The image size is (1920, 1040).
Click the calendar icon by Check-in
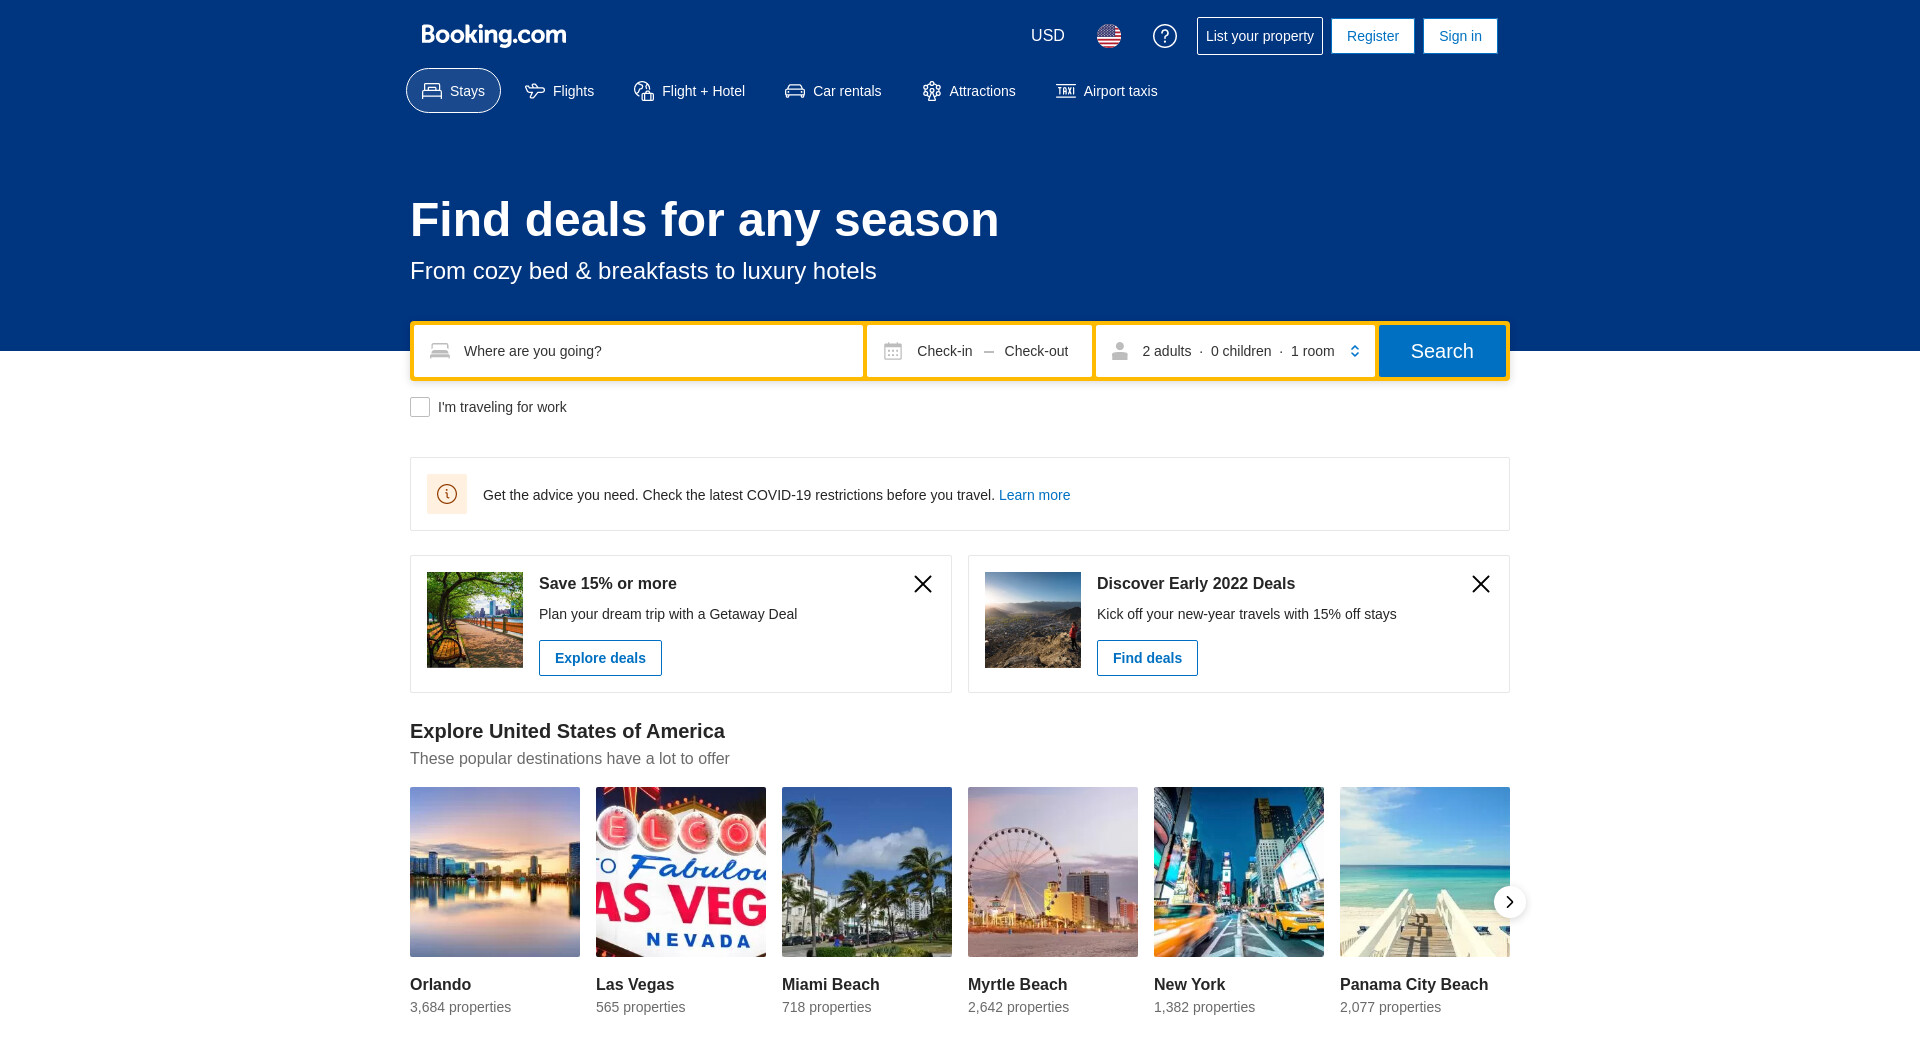893,351
